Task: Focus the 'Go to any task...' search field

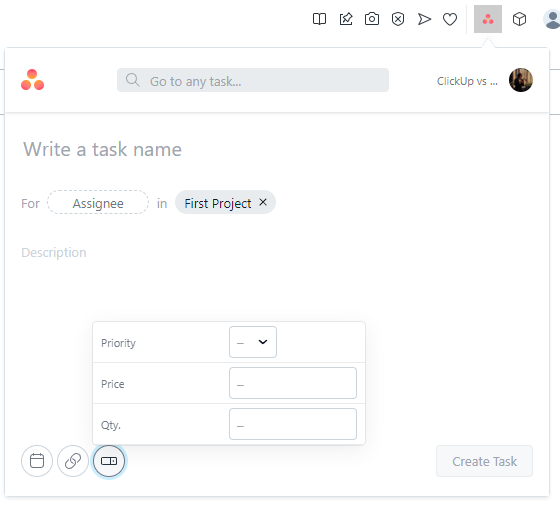Action: (x=253, y=80)
